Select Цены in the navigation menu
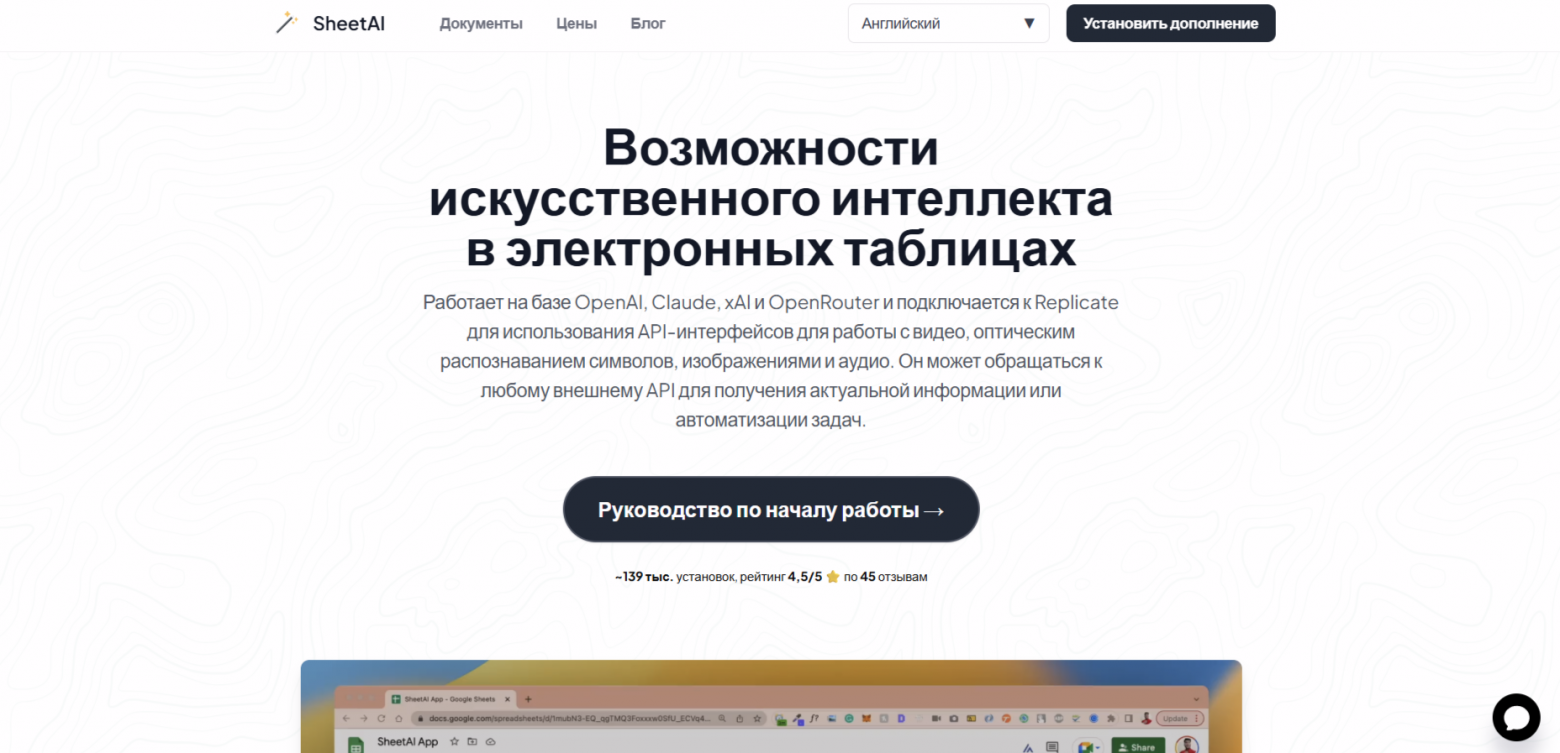This screenshot has height=753, width=1560. (576, 23)
